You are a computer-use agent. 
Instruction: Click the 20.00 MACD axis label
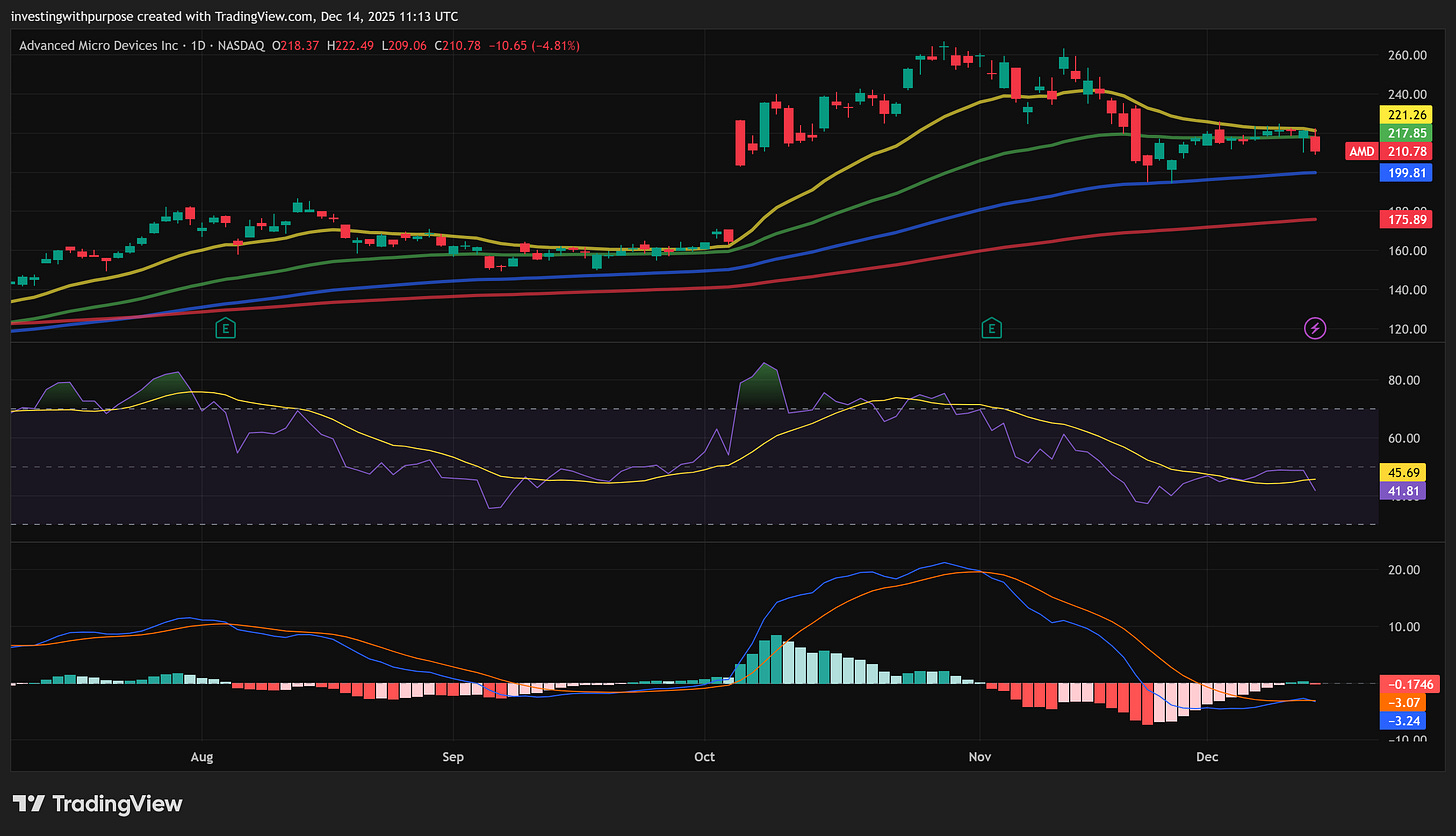point(1405,570)
